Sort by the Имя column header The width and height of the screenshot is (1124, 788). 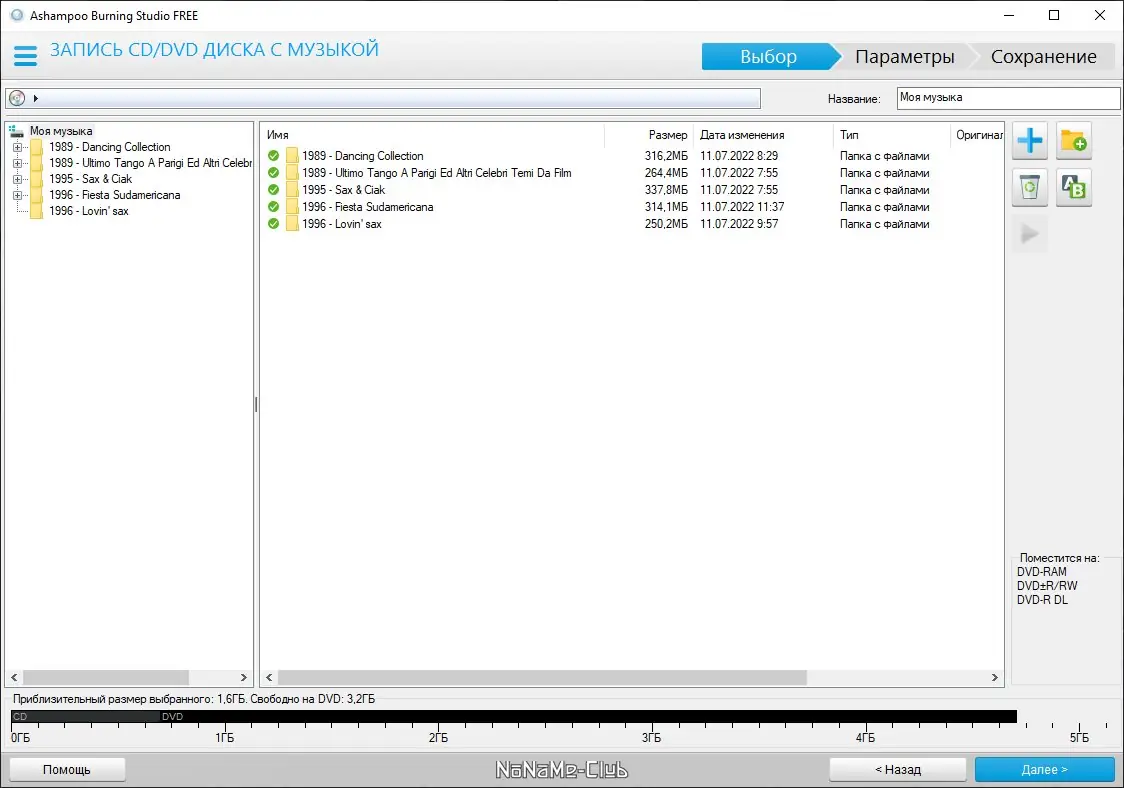(433, 135)
